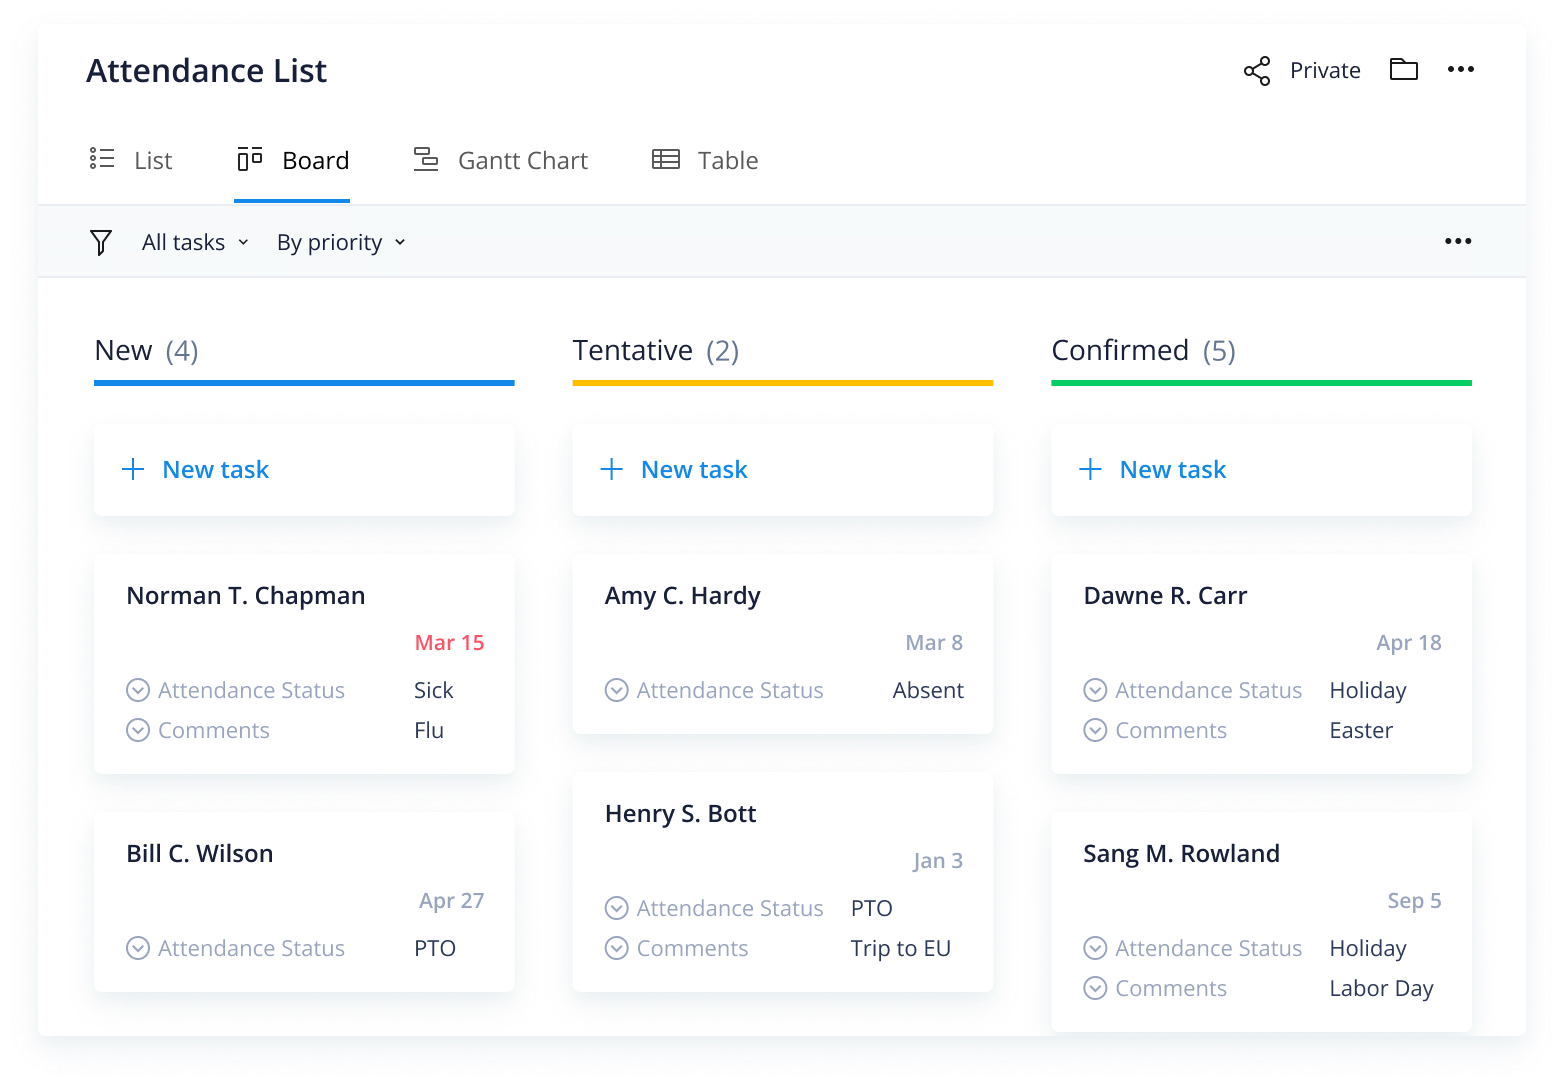This screenshot has height=1085, width=1562.
Task: Click Attendance Status chevron icon on Bill C. Wilson card
Action: 138,948
